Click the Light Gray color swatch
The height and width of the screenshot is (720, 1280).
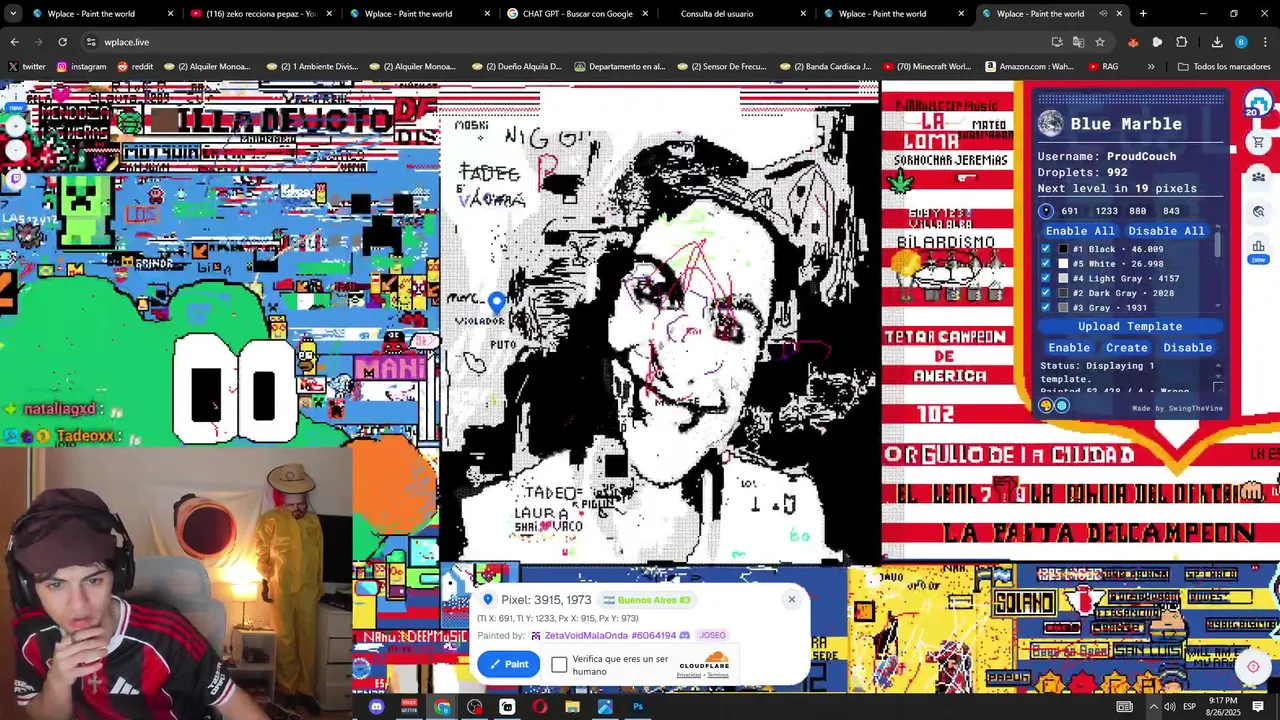[x=1063, y=278]
